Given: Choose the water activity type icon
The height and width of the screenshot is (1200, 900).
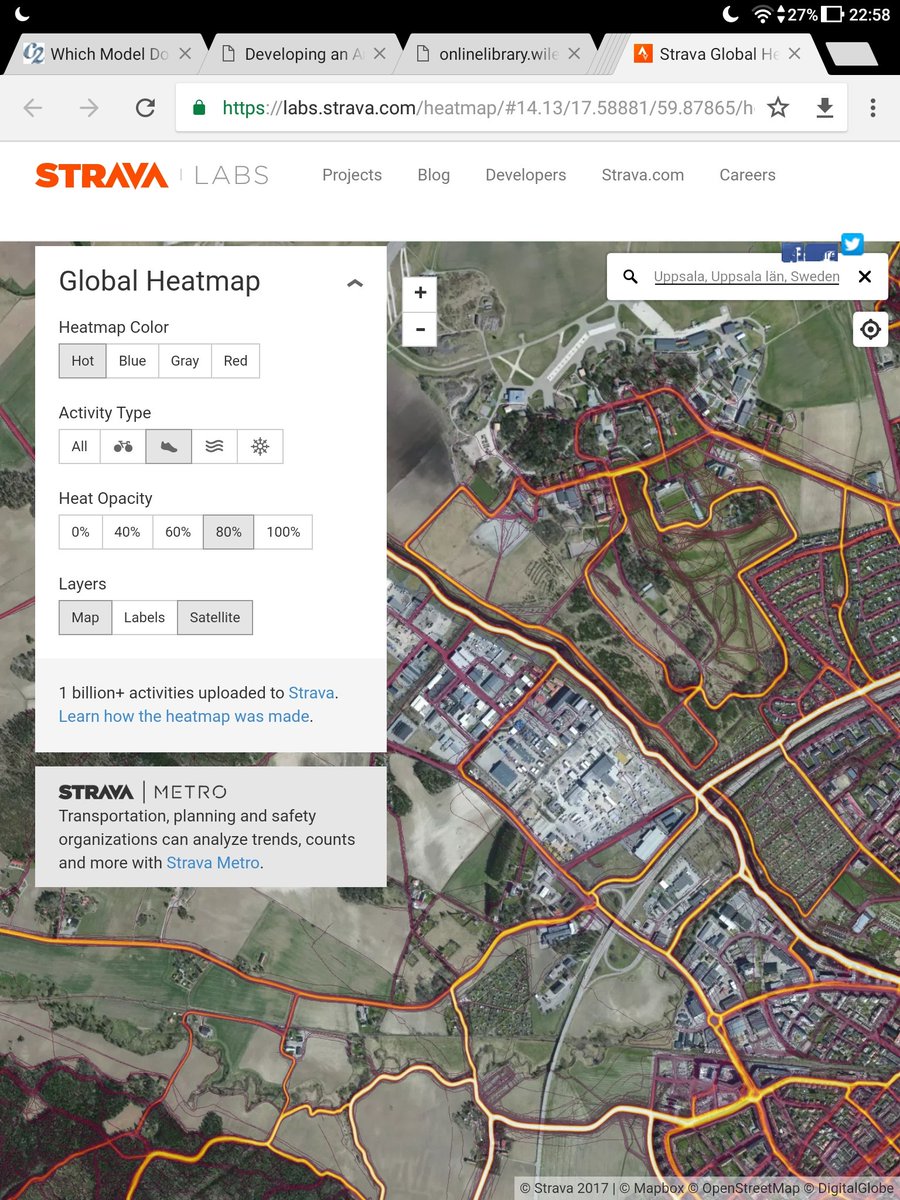Looking at the screenshot, I should click(214, 447).
